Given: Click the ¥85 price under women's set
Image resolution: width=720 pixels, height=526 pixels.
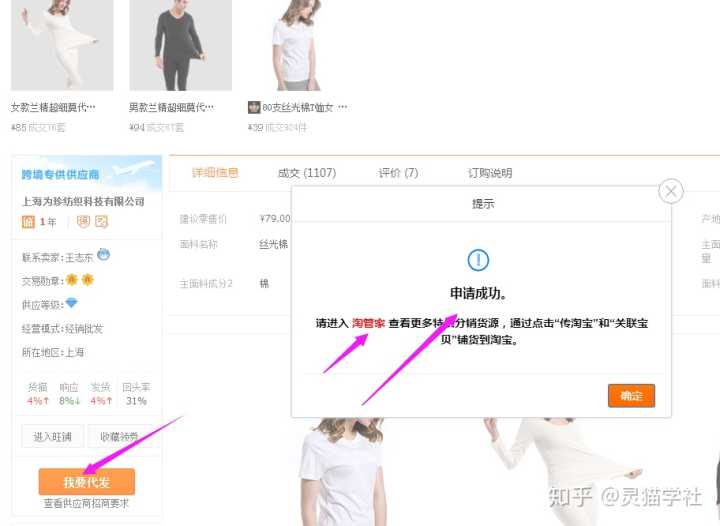Looking at the screenshot, I should 19,128.
